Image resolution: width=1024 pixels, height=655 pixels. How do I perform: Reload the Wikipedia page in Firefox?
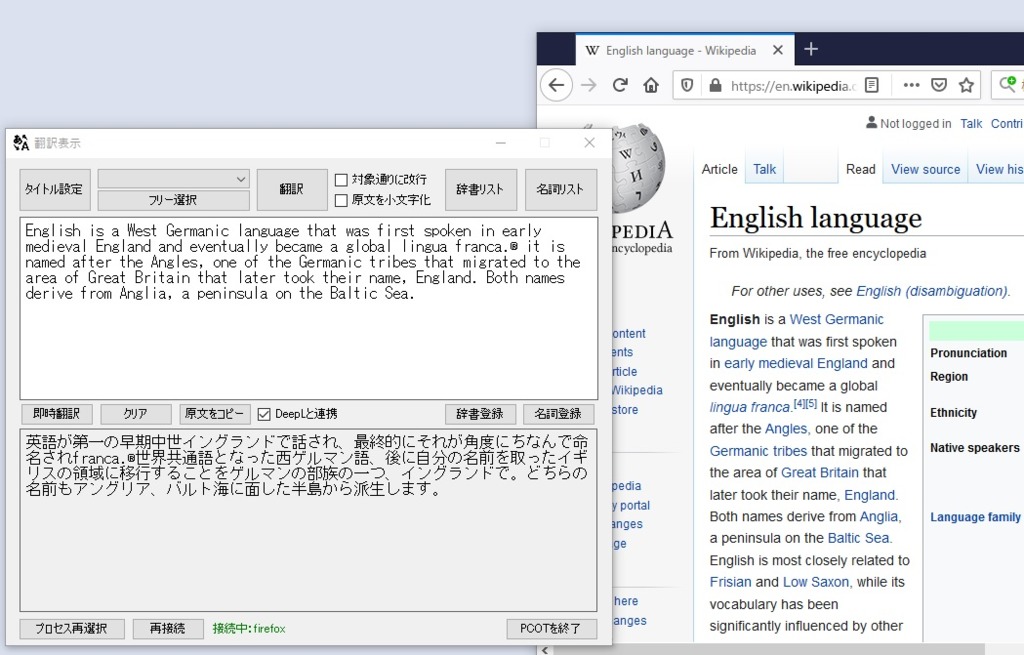click(620, 85)
